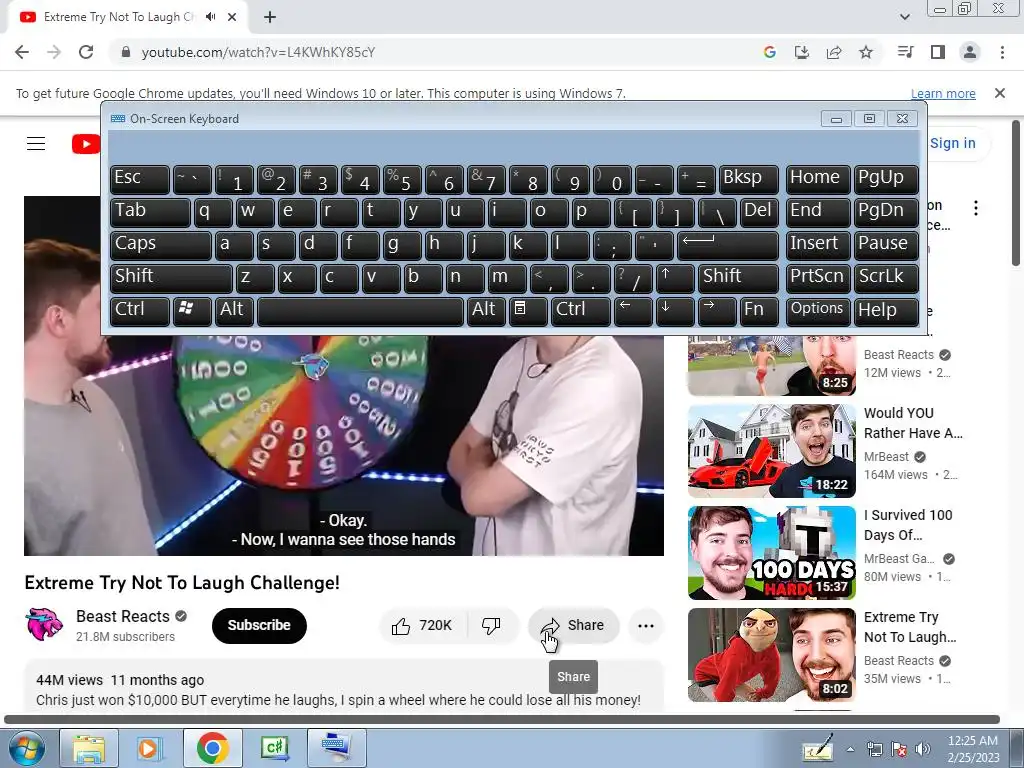
Task: Open the Chrome profile avatar
Action: pyautogui.click(x=970, y=52)
